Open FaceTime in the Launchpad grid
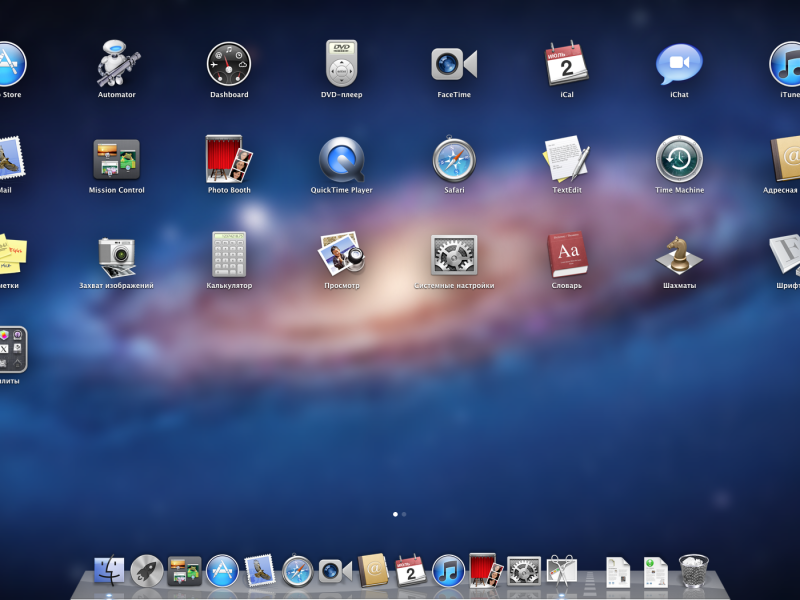This screenshot has height=600, width=800. pos(454,64)
